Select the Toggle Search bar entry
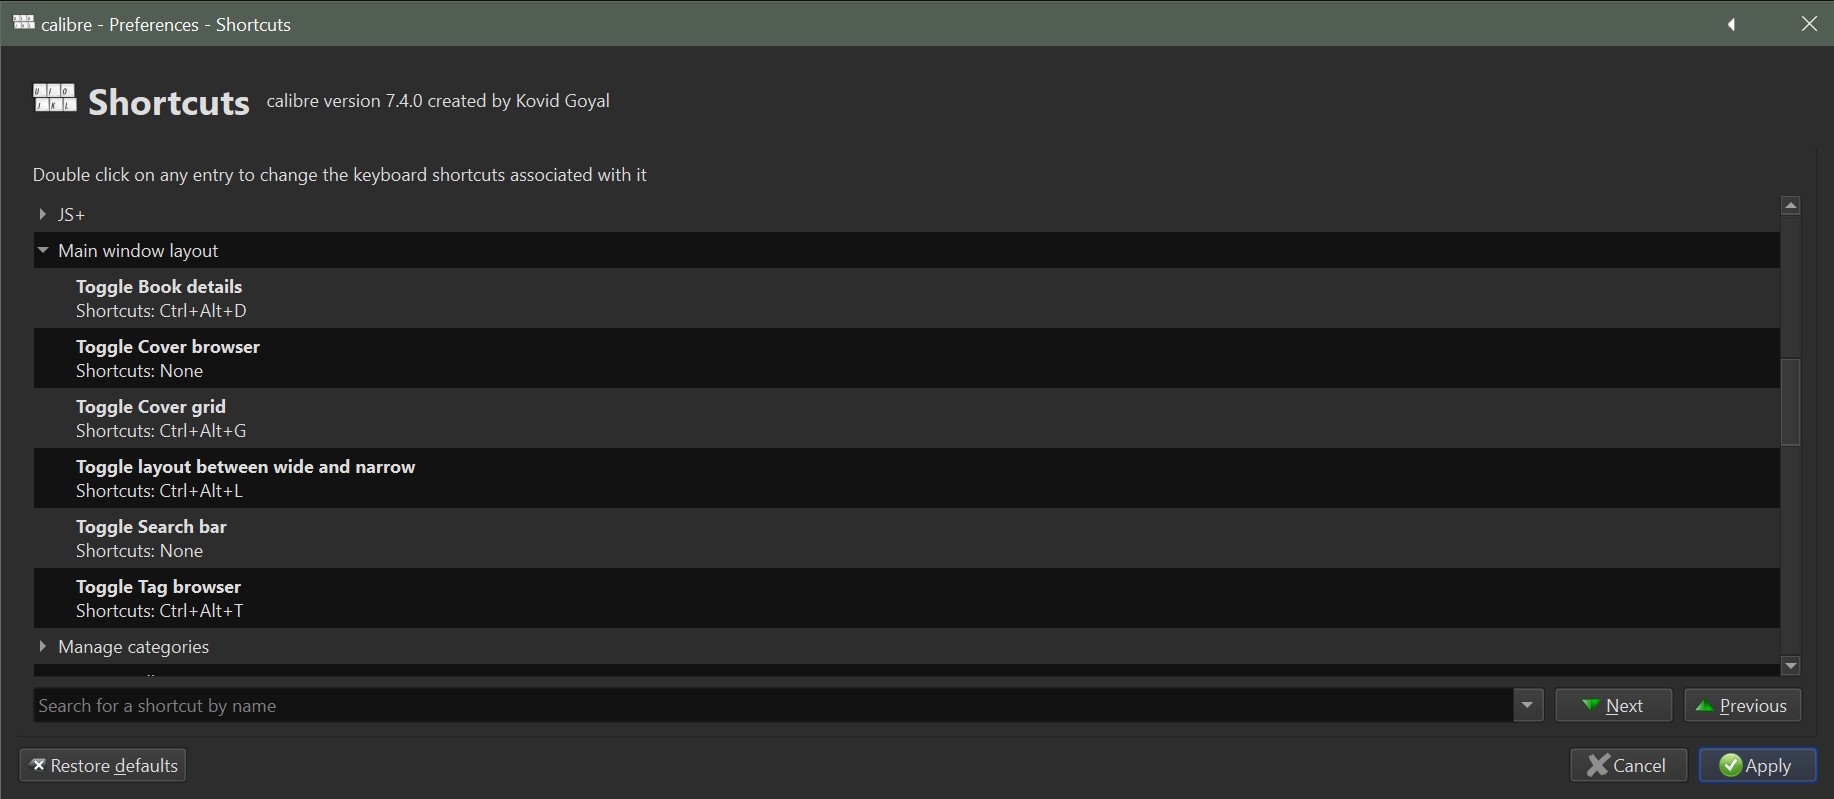The width and height of the screenshot is (1834, 799). (x=906, y=538)
